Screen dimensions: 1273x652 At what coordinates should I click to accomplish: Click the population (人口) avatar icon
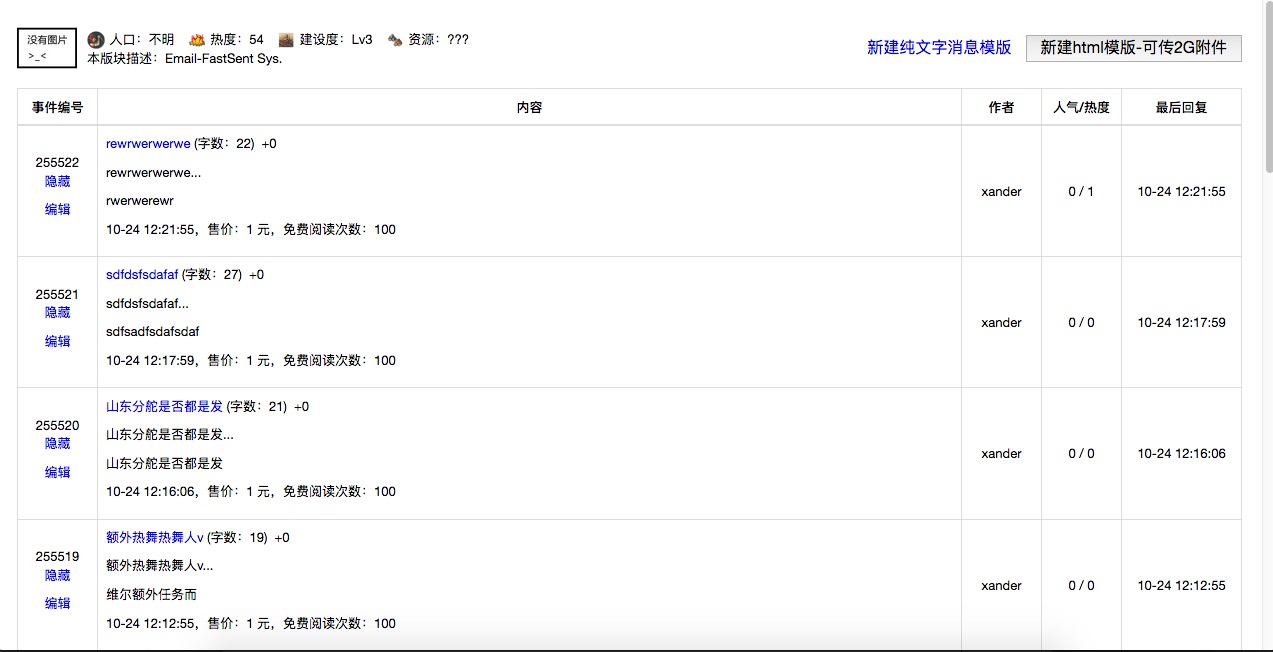96,40
